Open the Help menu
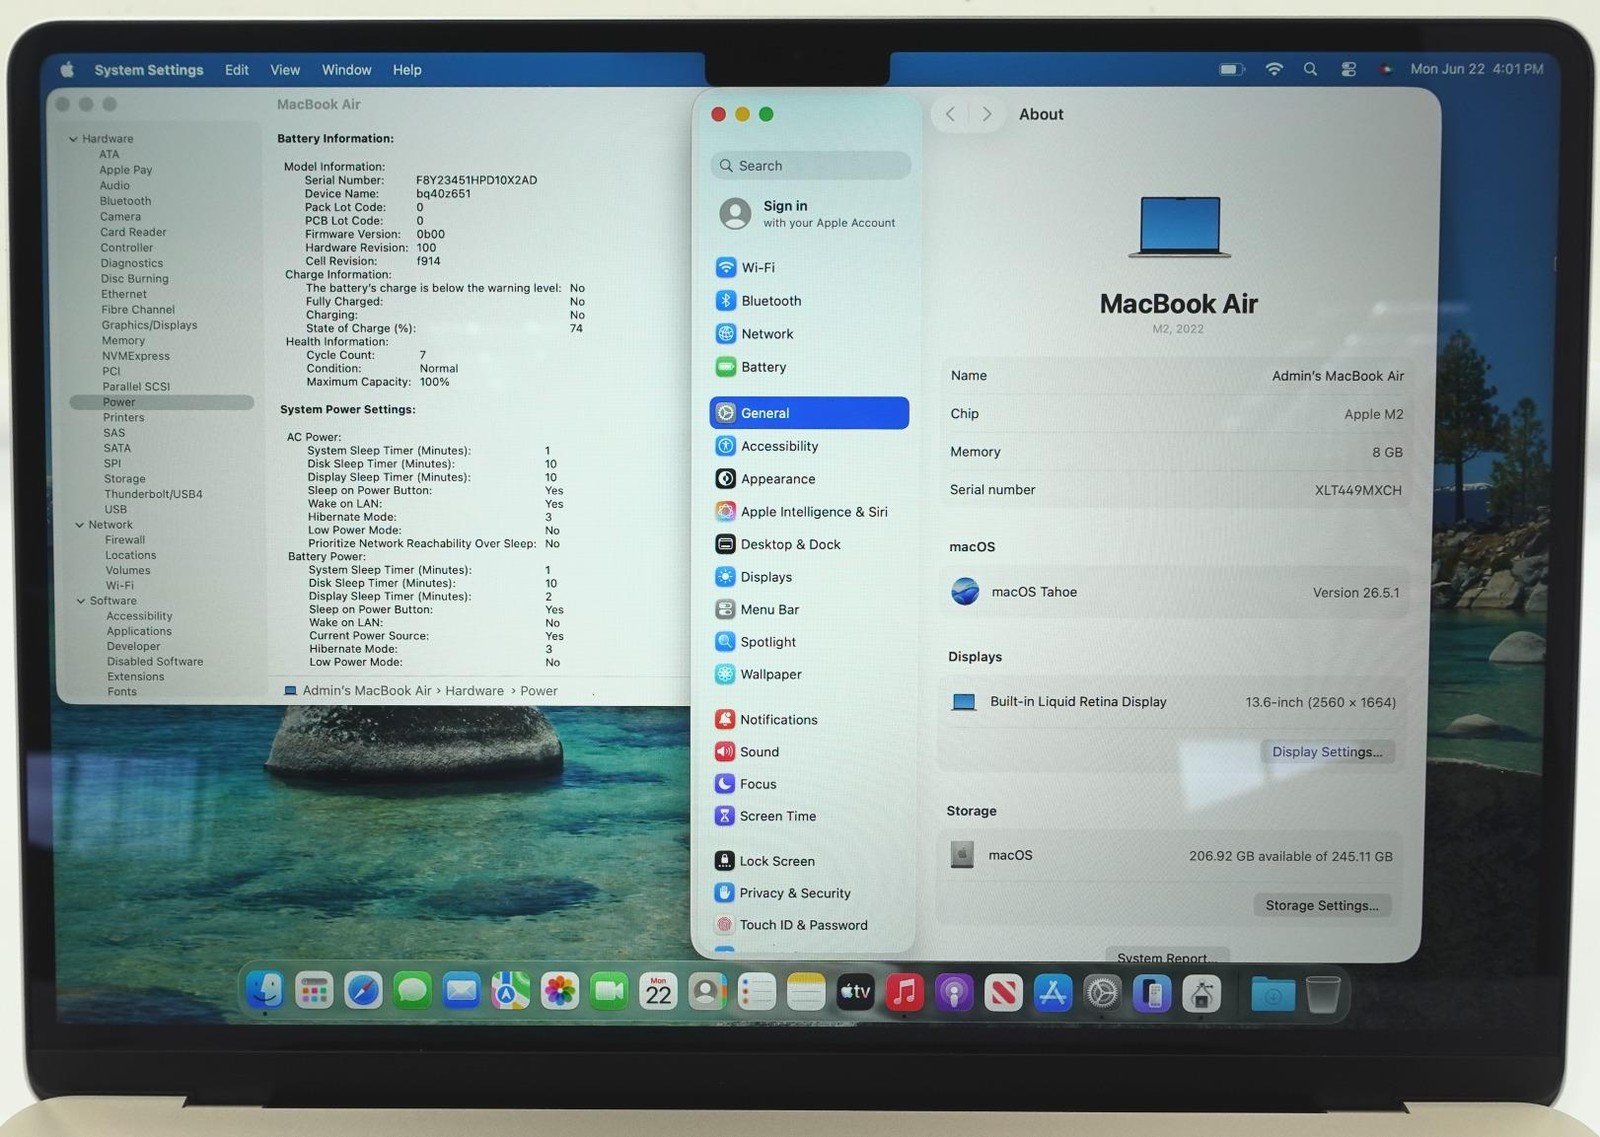This screenshot has height=1137, width=1600. [407, 70]
